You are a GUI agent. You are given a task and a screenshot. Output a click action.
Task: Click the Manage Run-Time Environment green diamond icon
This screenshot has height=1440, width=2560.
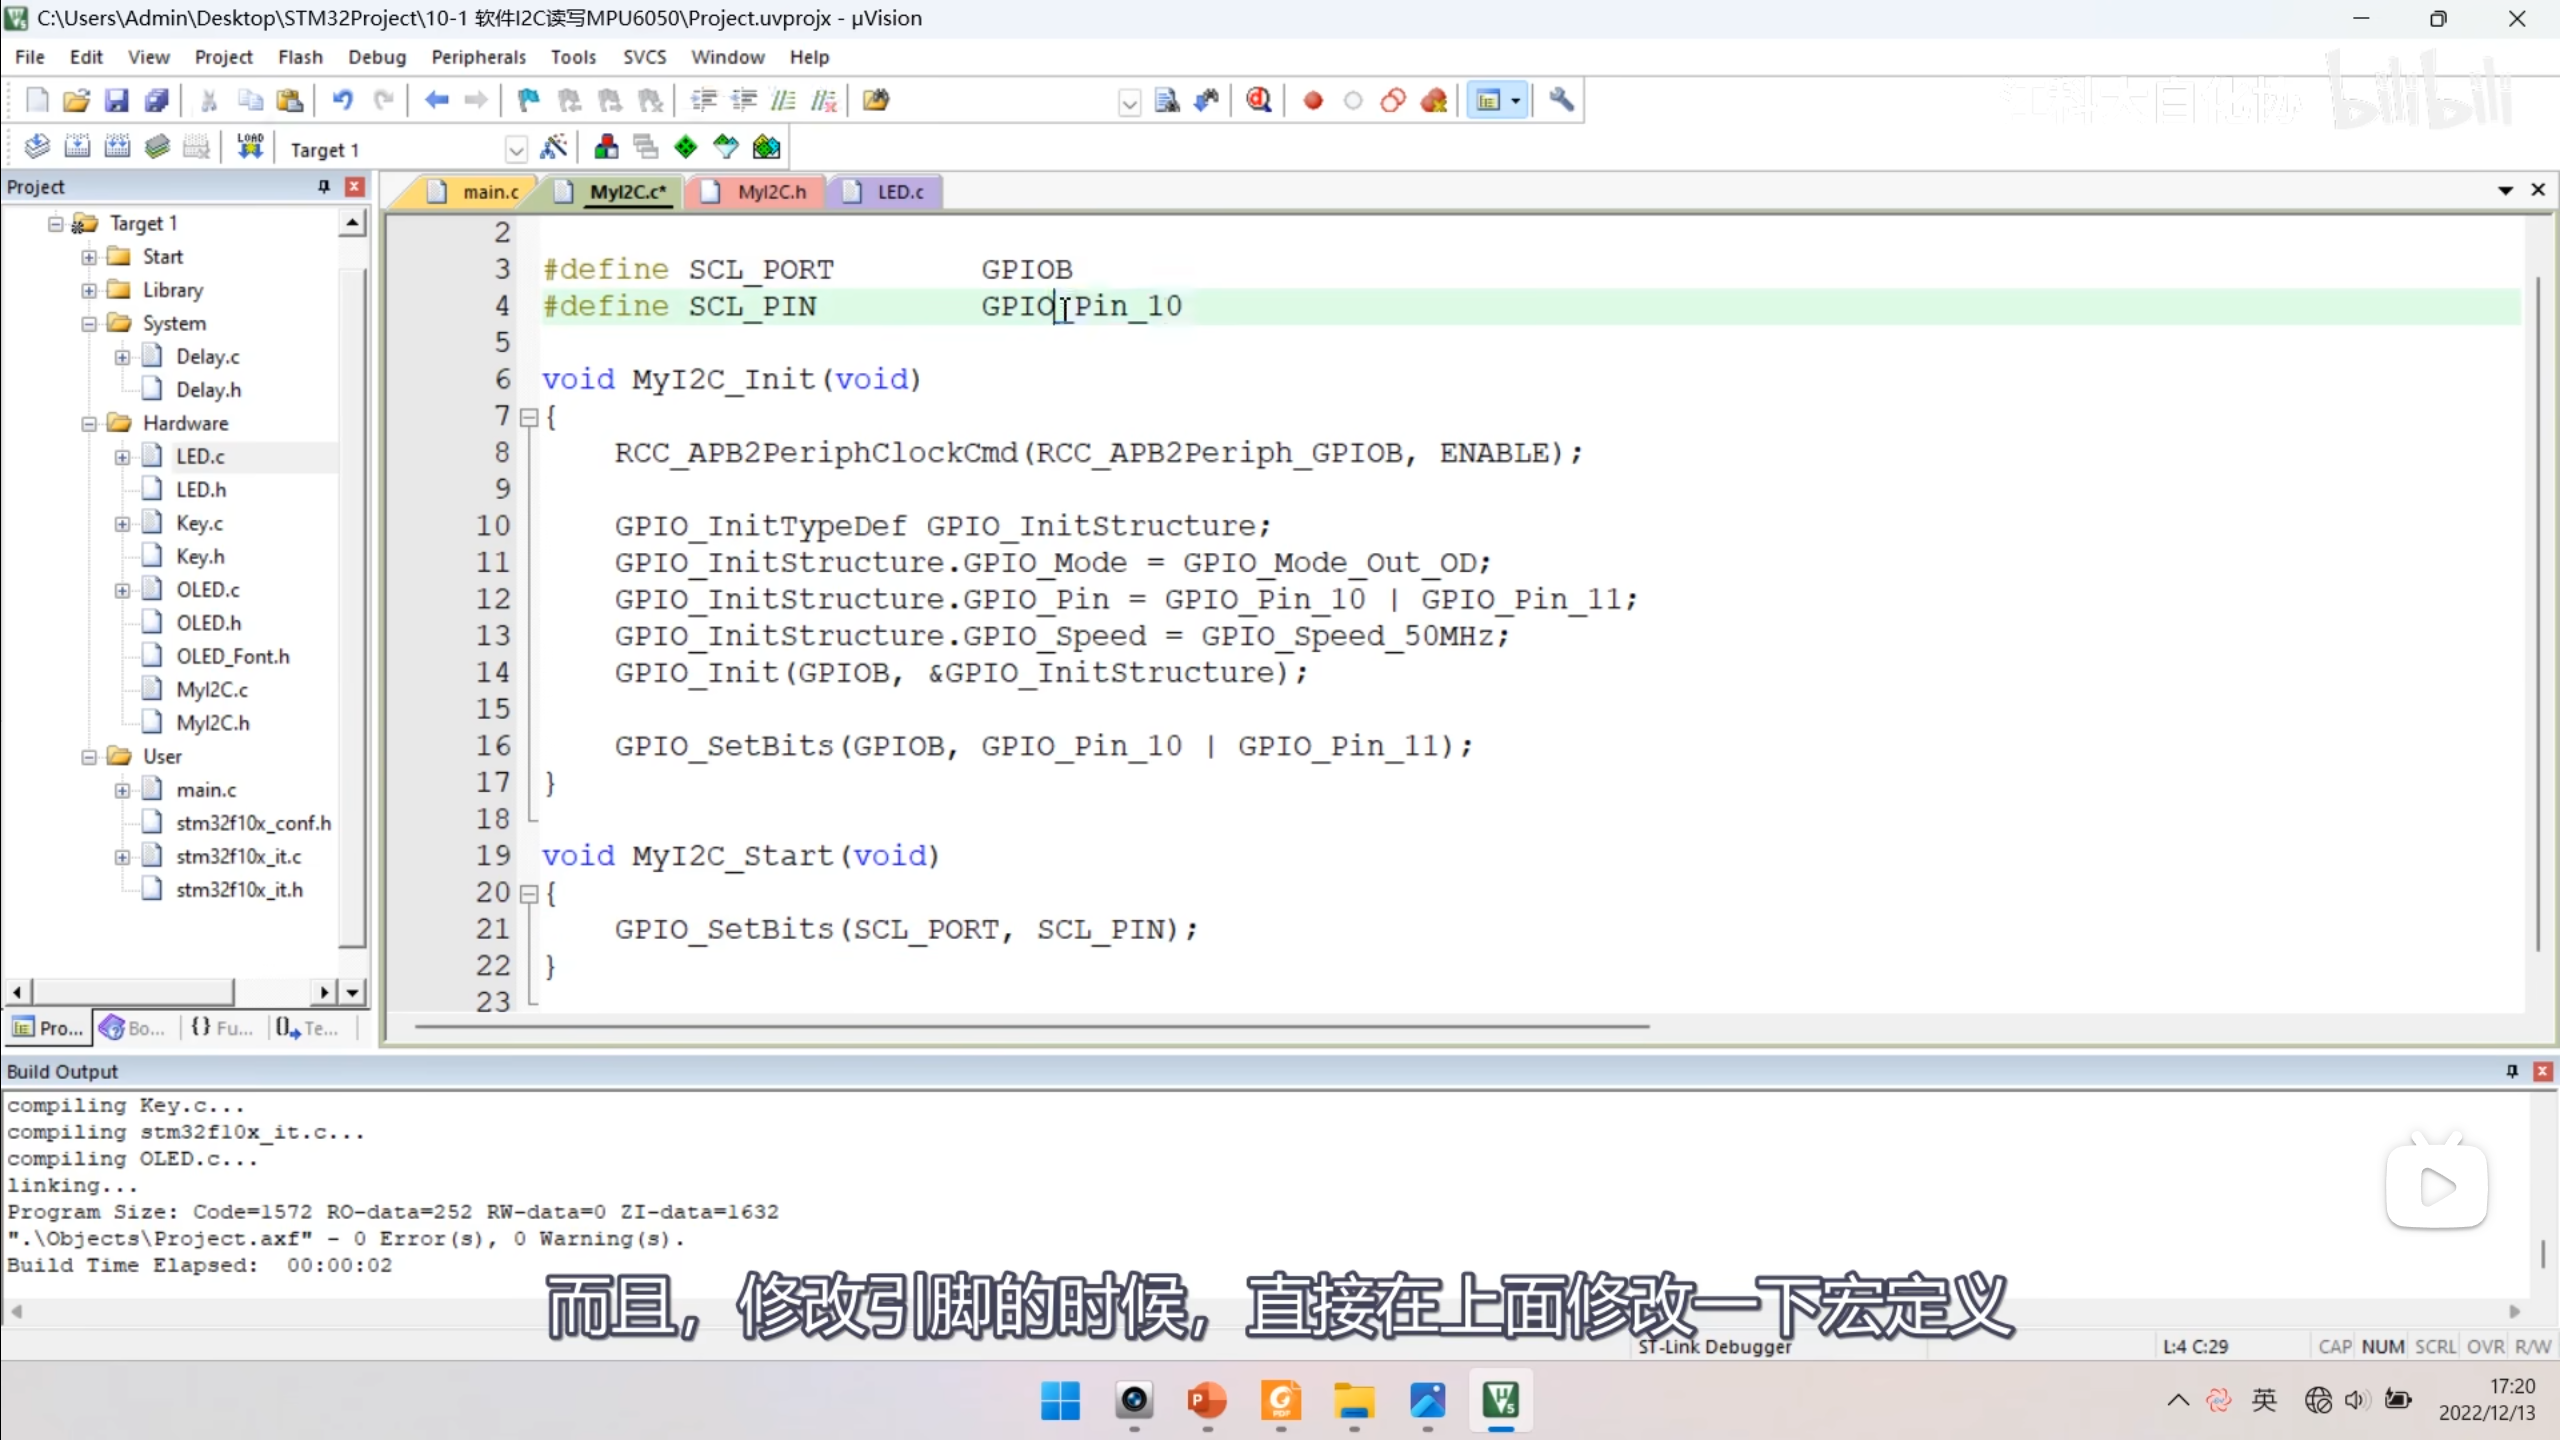pos(685,148)
